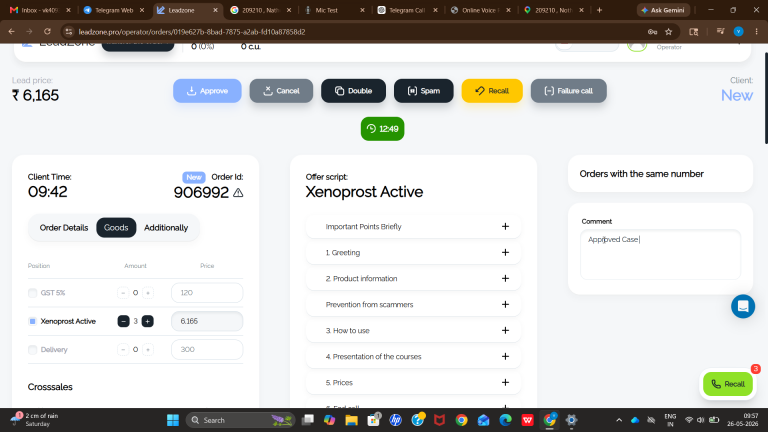
Task: Open File Explorer from taskbar
Action: click(x=351, y=420)
